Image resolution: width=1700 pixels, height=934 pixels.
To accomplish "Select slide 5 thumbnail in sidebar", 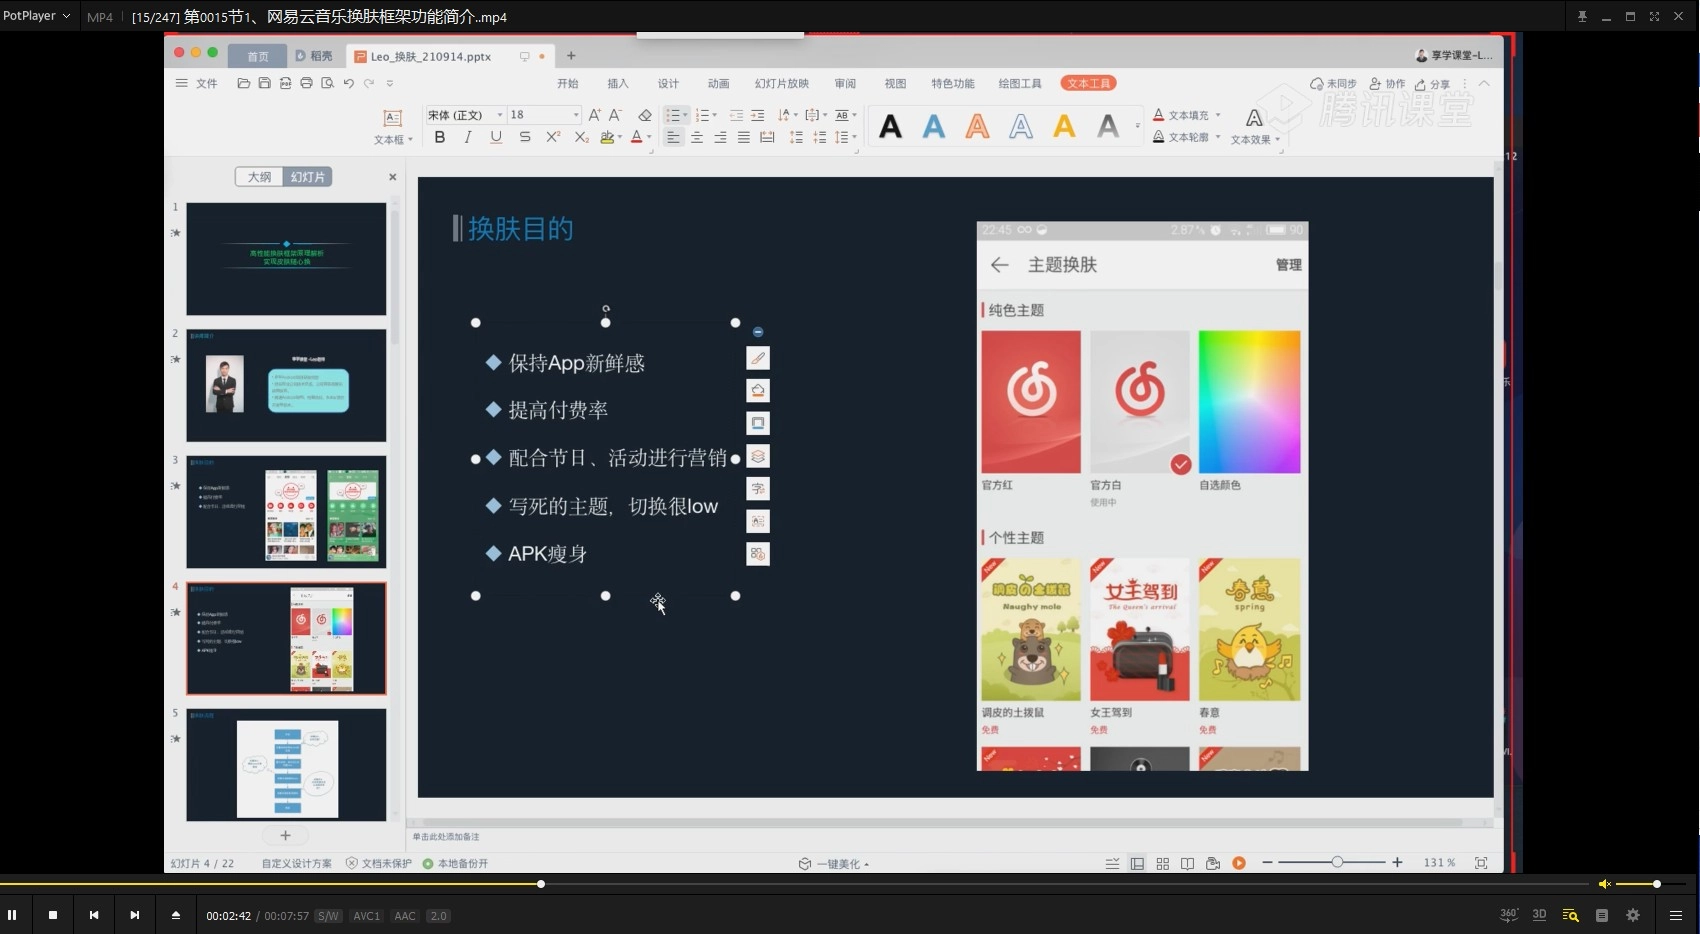I will coord(286,765).
